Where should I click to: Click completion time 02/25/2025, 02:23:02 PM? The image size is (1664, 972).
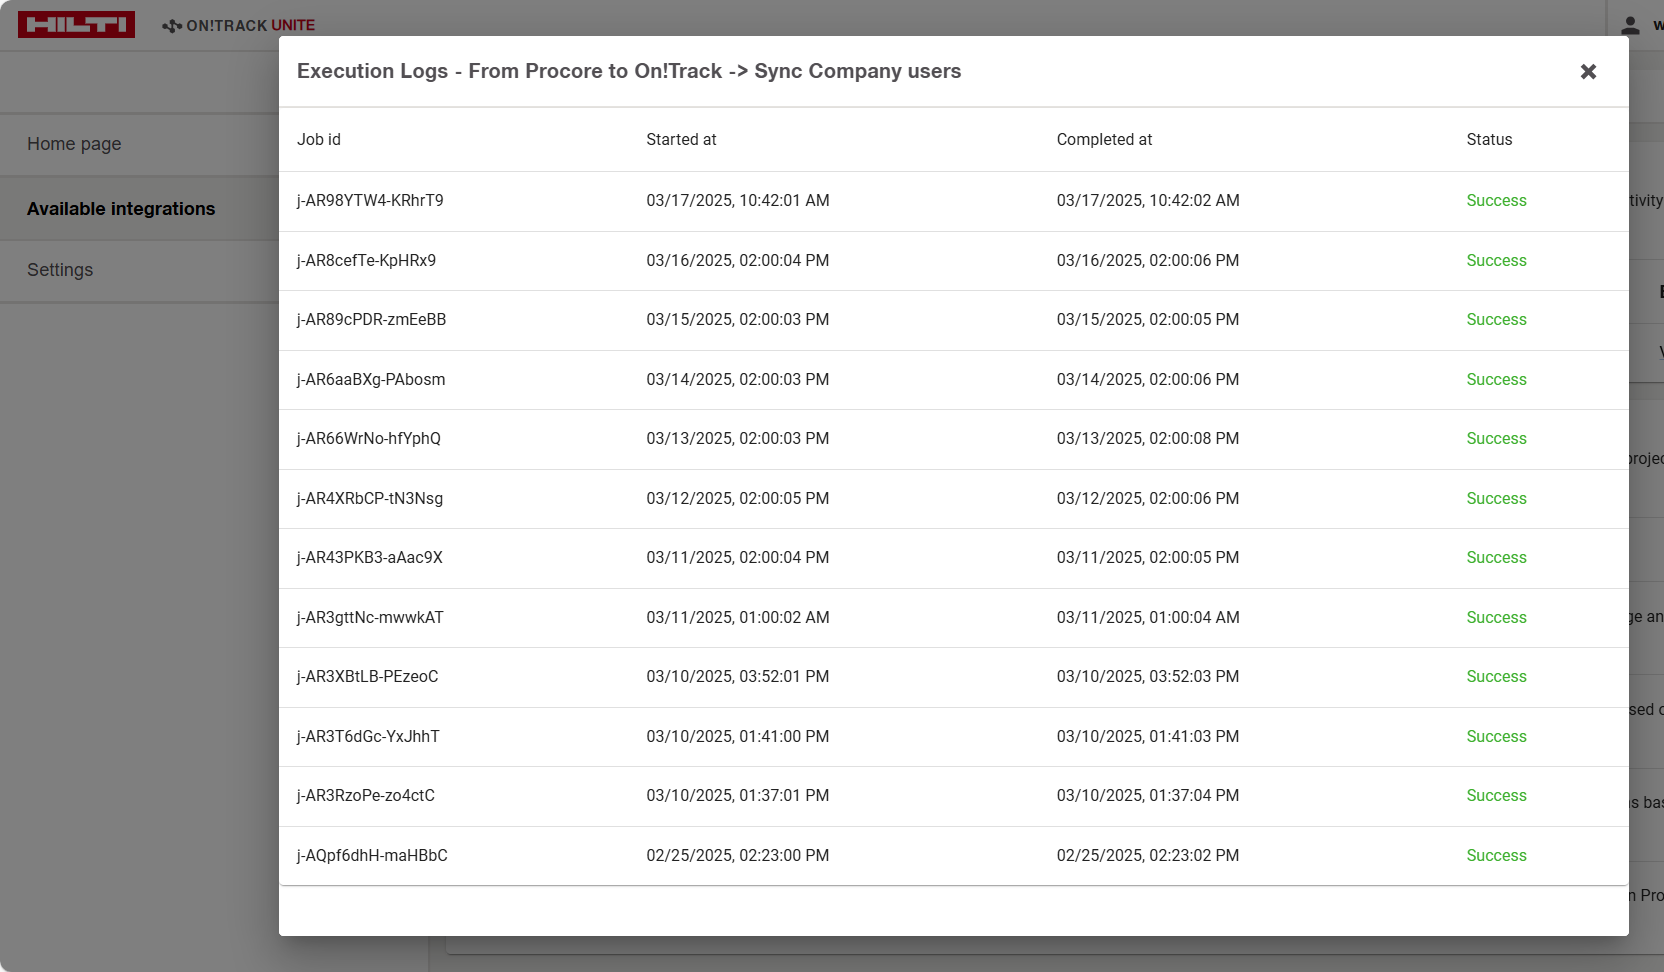tap(1148, 856)
